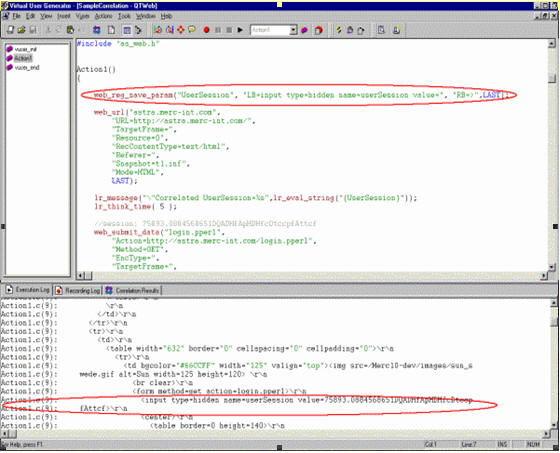Click the INS indicator in the status bar
The height and width of the screenshot is (453, 560).
(502, 444)
